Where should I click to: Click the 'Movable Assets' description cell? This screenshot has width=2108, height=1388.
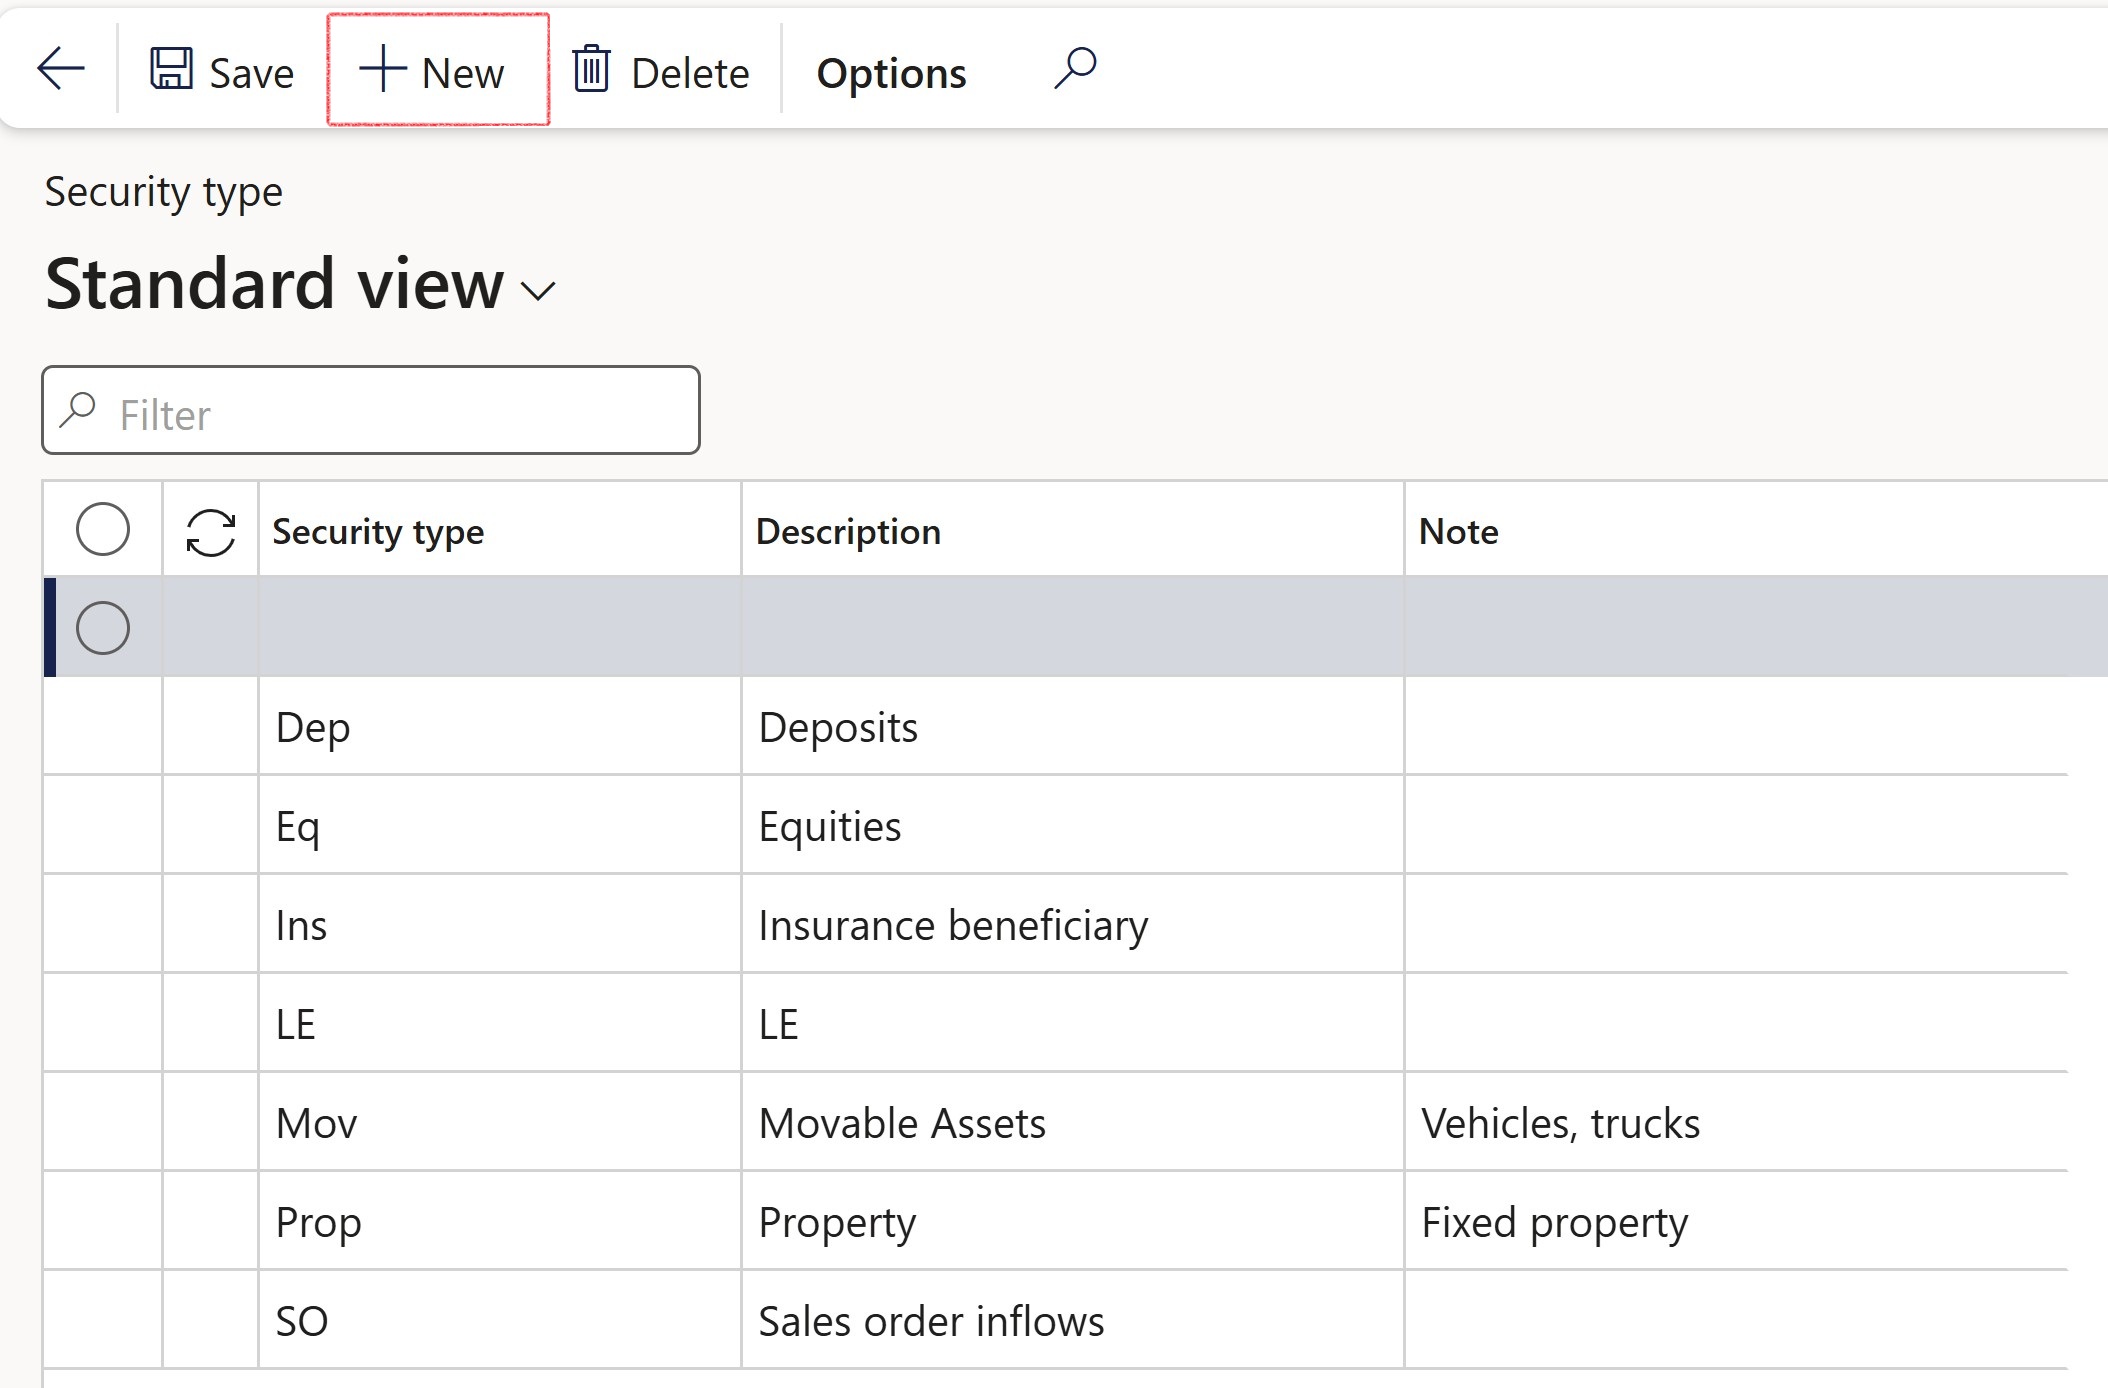click(1072, 1122)
